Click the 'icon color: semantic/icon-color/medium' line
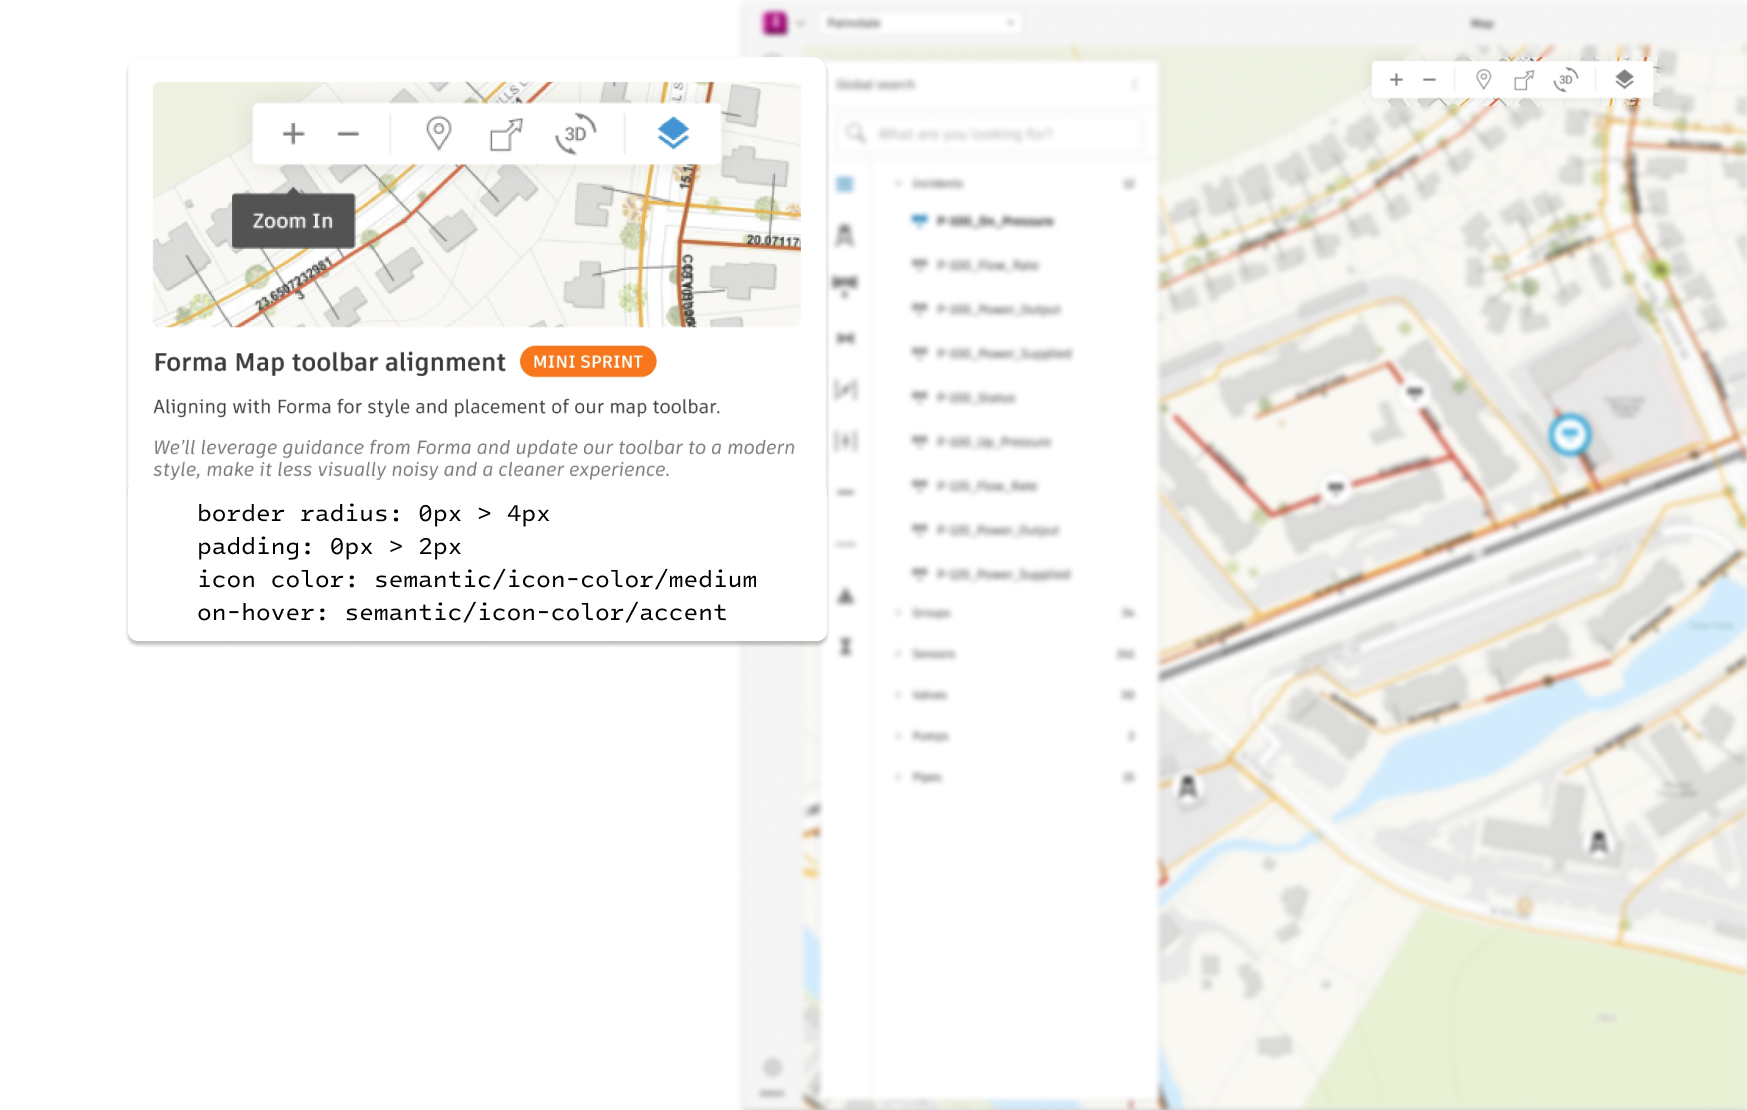The image size is (1747, 1110). pyautogui.click(x=477, y=580)
